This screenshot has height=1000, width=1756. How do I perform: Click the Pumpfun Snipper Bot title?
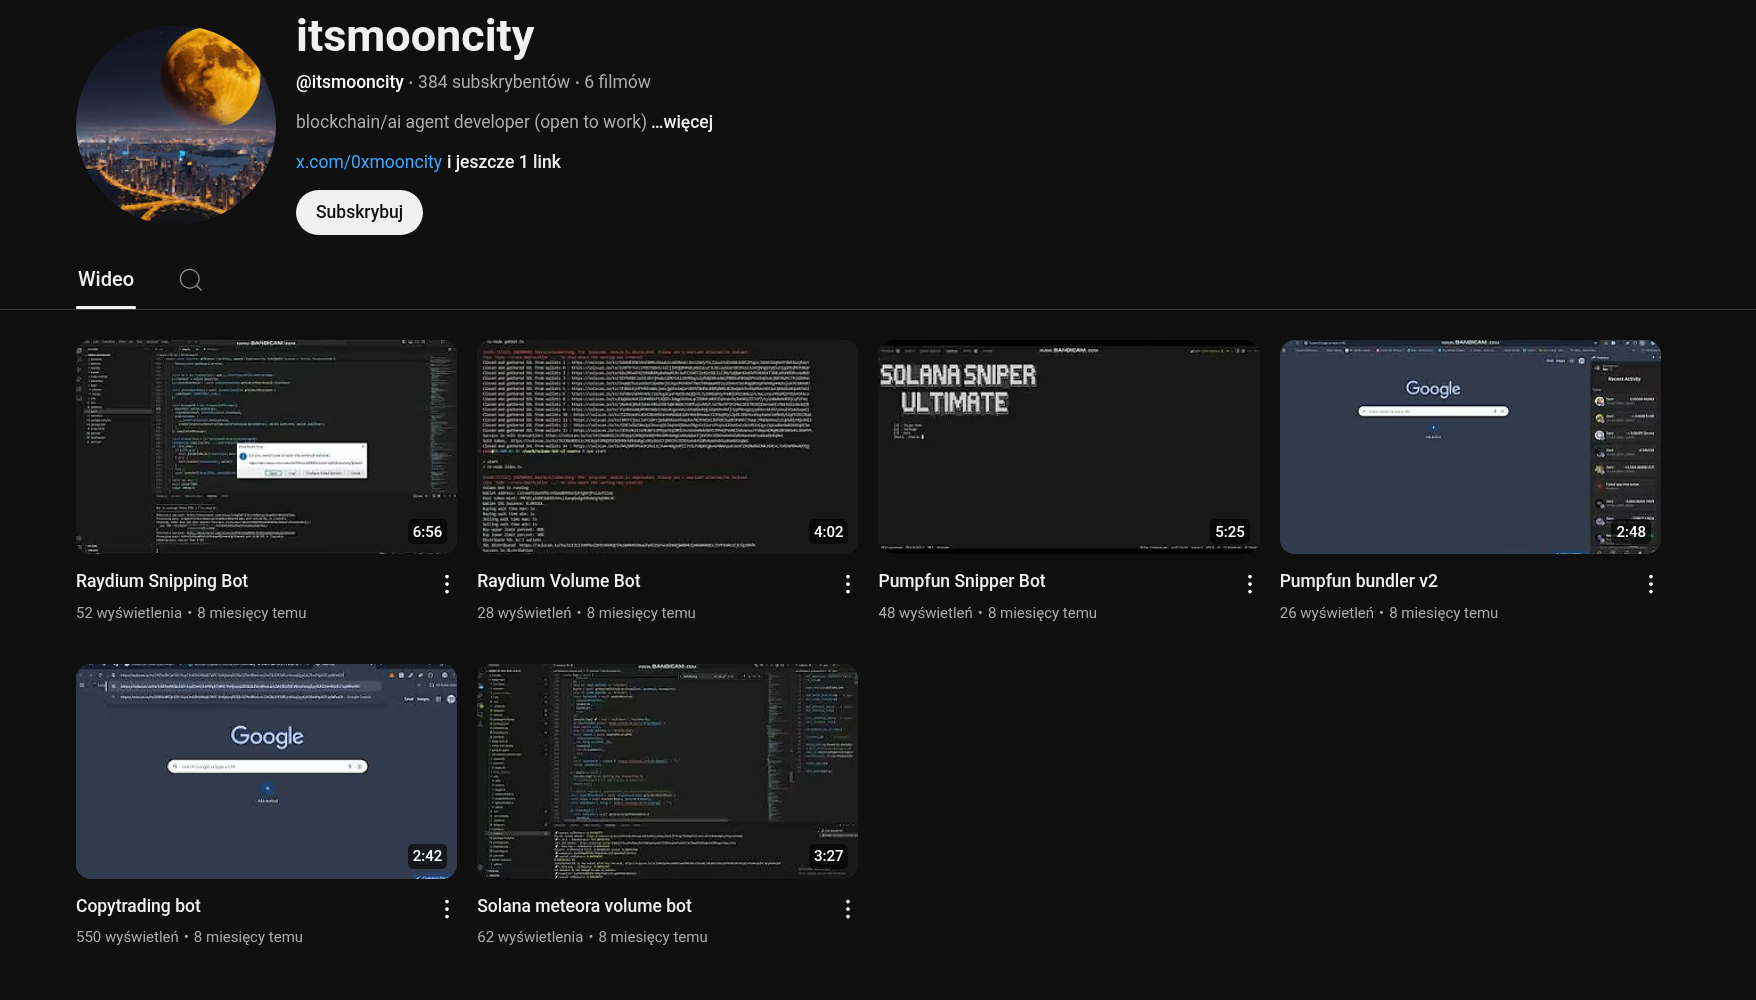961,581
